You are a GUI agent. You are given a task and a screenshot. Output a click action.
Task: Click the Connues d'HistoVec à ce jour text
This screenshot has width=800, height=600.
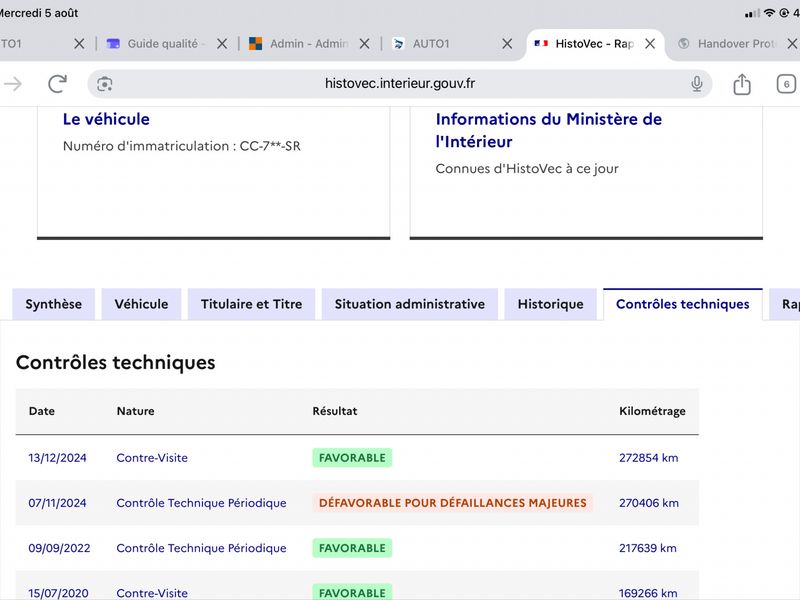(527, 169)
